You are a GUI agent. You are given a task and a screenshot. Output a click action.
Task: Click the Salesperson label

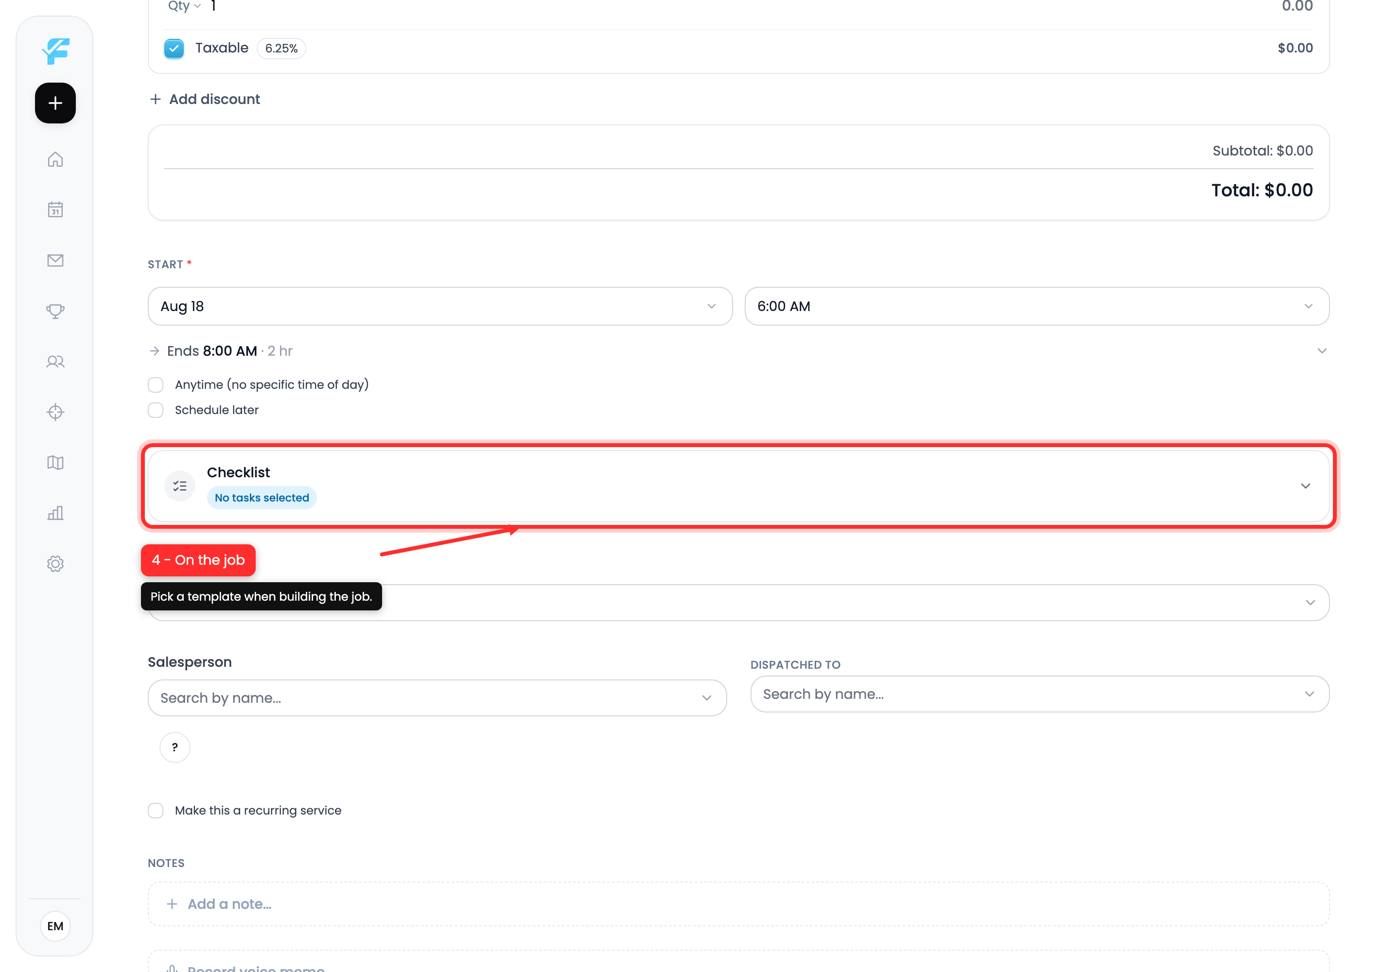(190, 662)
